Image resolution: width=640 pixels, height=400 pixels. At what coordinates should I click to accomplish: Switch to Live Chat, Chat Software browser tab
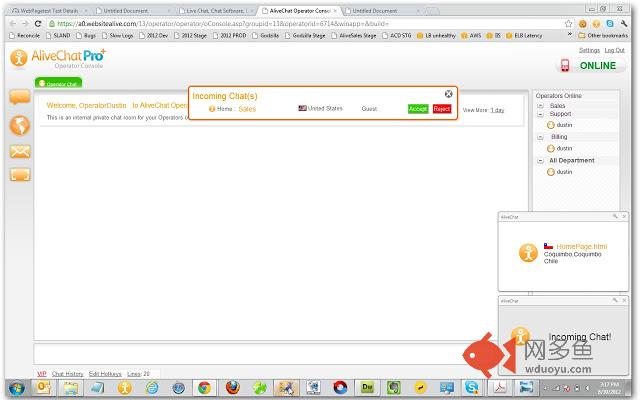[x=214, y=11]
